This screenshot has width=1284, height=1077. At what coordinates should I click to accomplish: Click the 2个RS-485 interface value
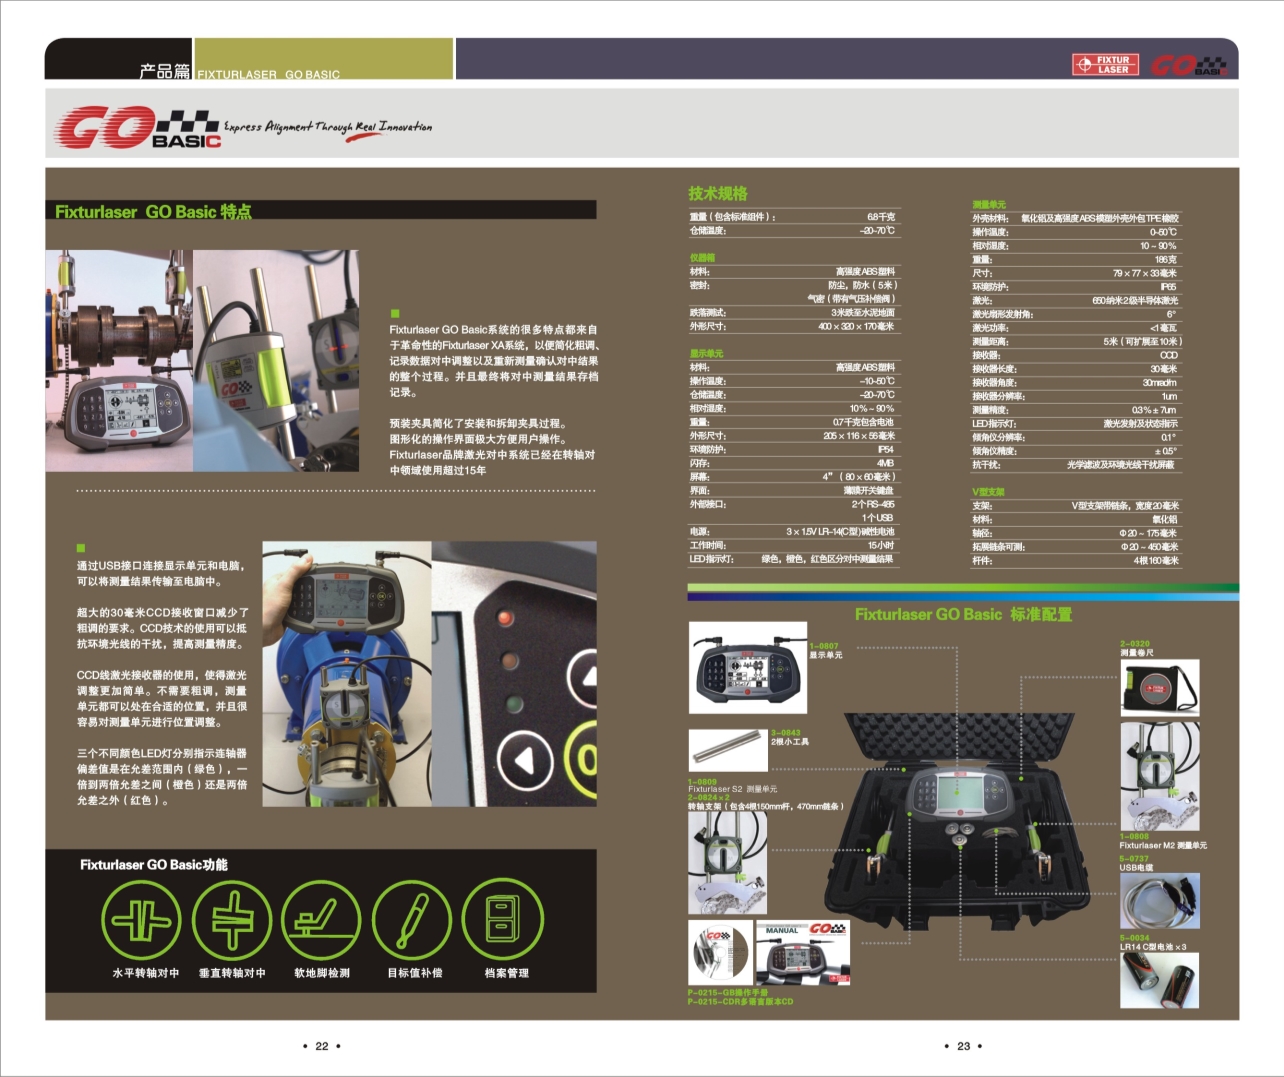coord(873,504)
